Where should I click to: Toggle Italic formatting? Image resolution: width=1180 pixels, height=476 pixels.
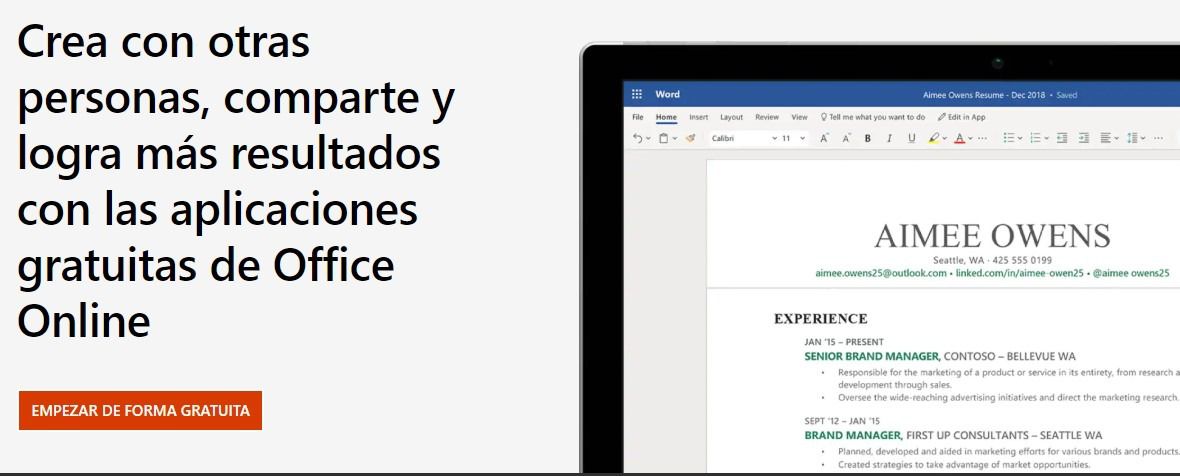889,138
